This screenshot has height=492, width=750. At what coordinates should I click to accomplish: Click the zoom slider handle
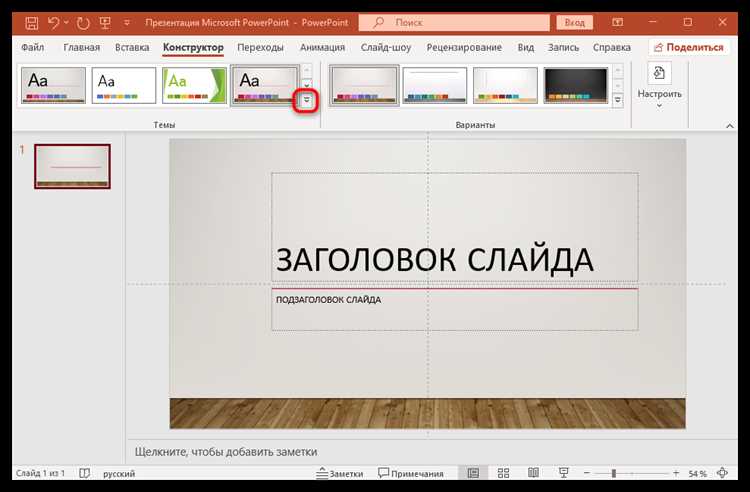[614, 473]
